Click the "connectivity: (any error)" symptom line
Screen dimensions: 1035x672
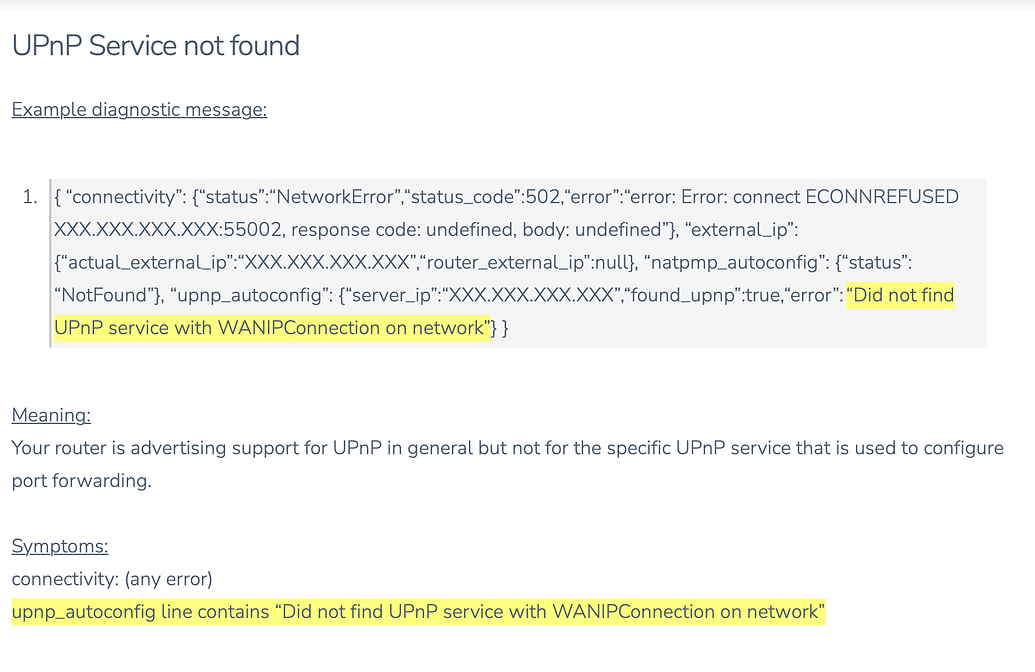click(x=112, y=579)
